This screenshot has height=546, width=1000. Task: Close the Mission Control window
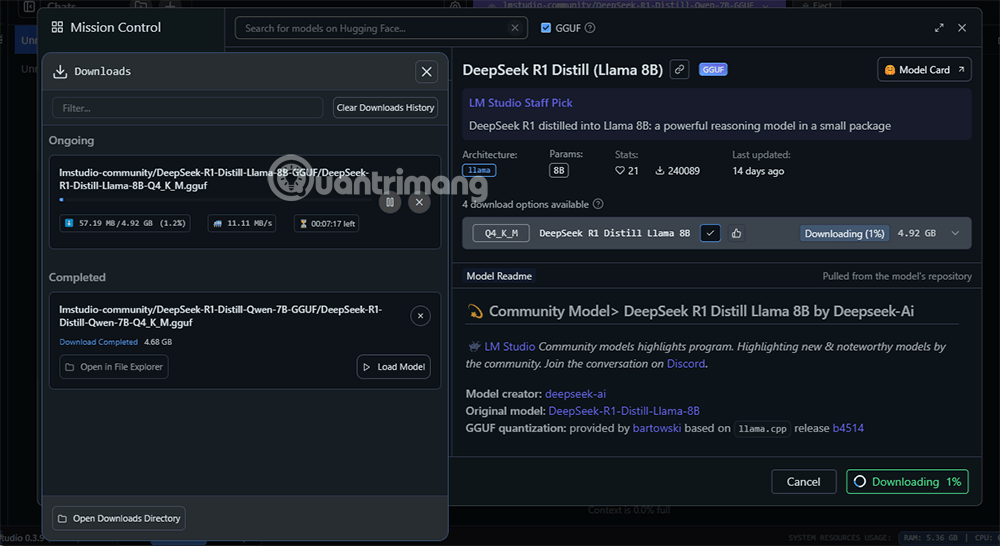[x=962, y=28]
